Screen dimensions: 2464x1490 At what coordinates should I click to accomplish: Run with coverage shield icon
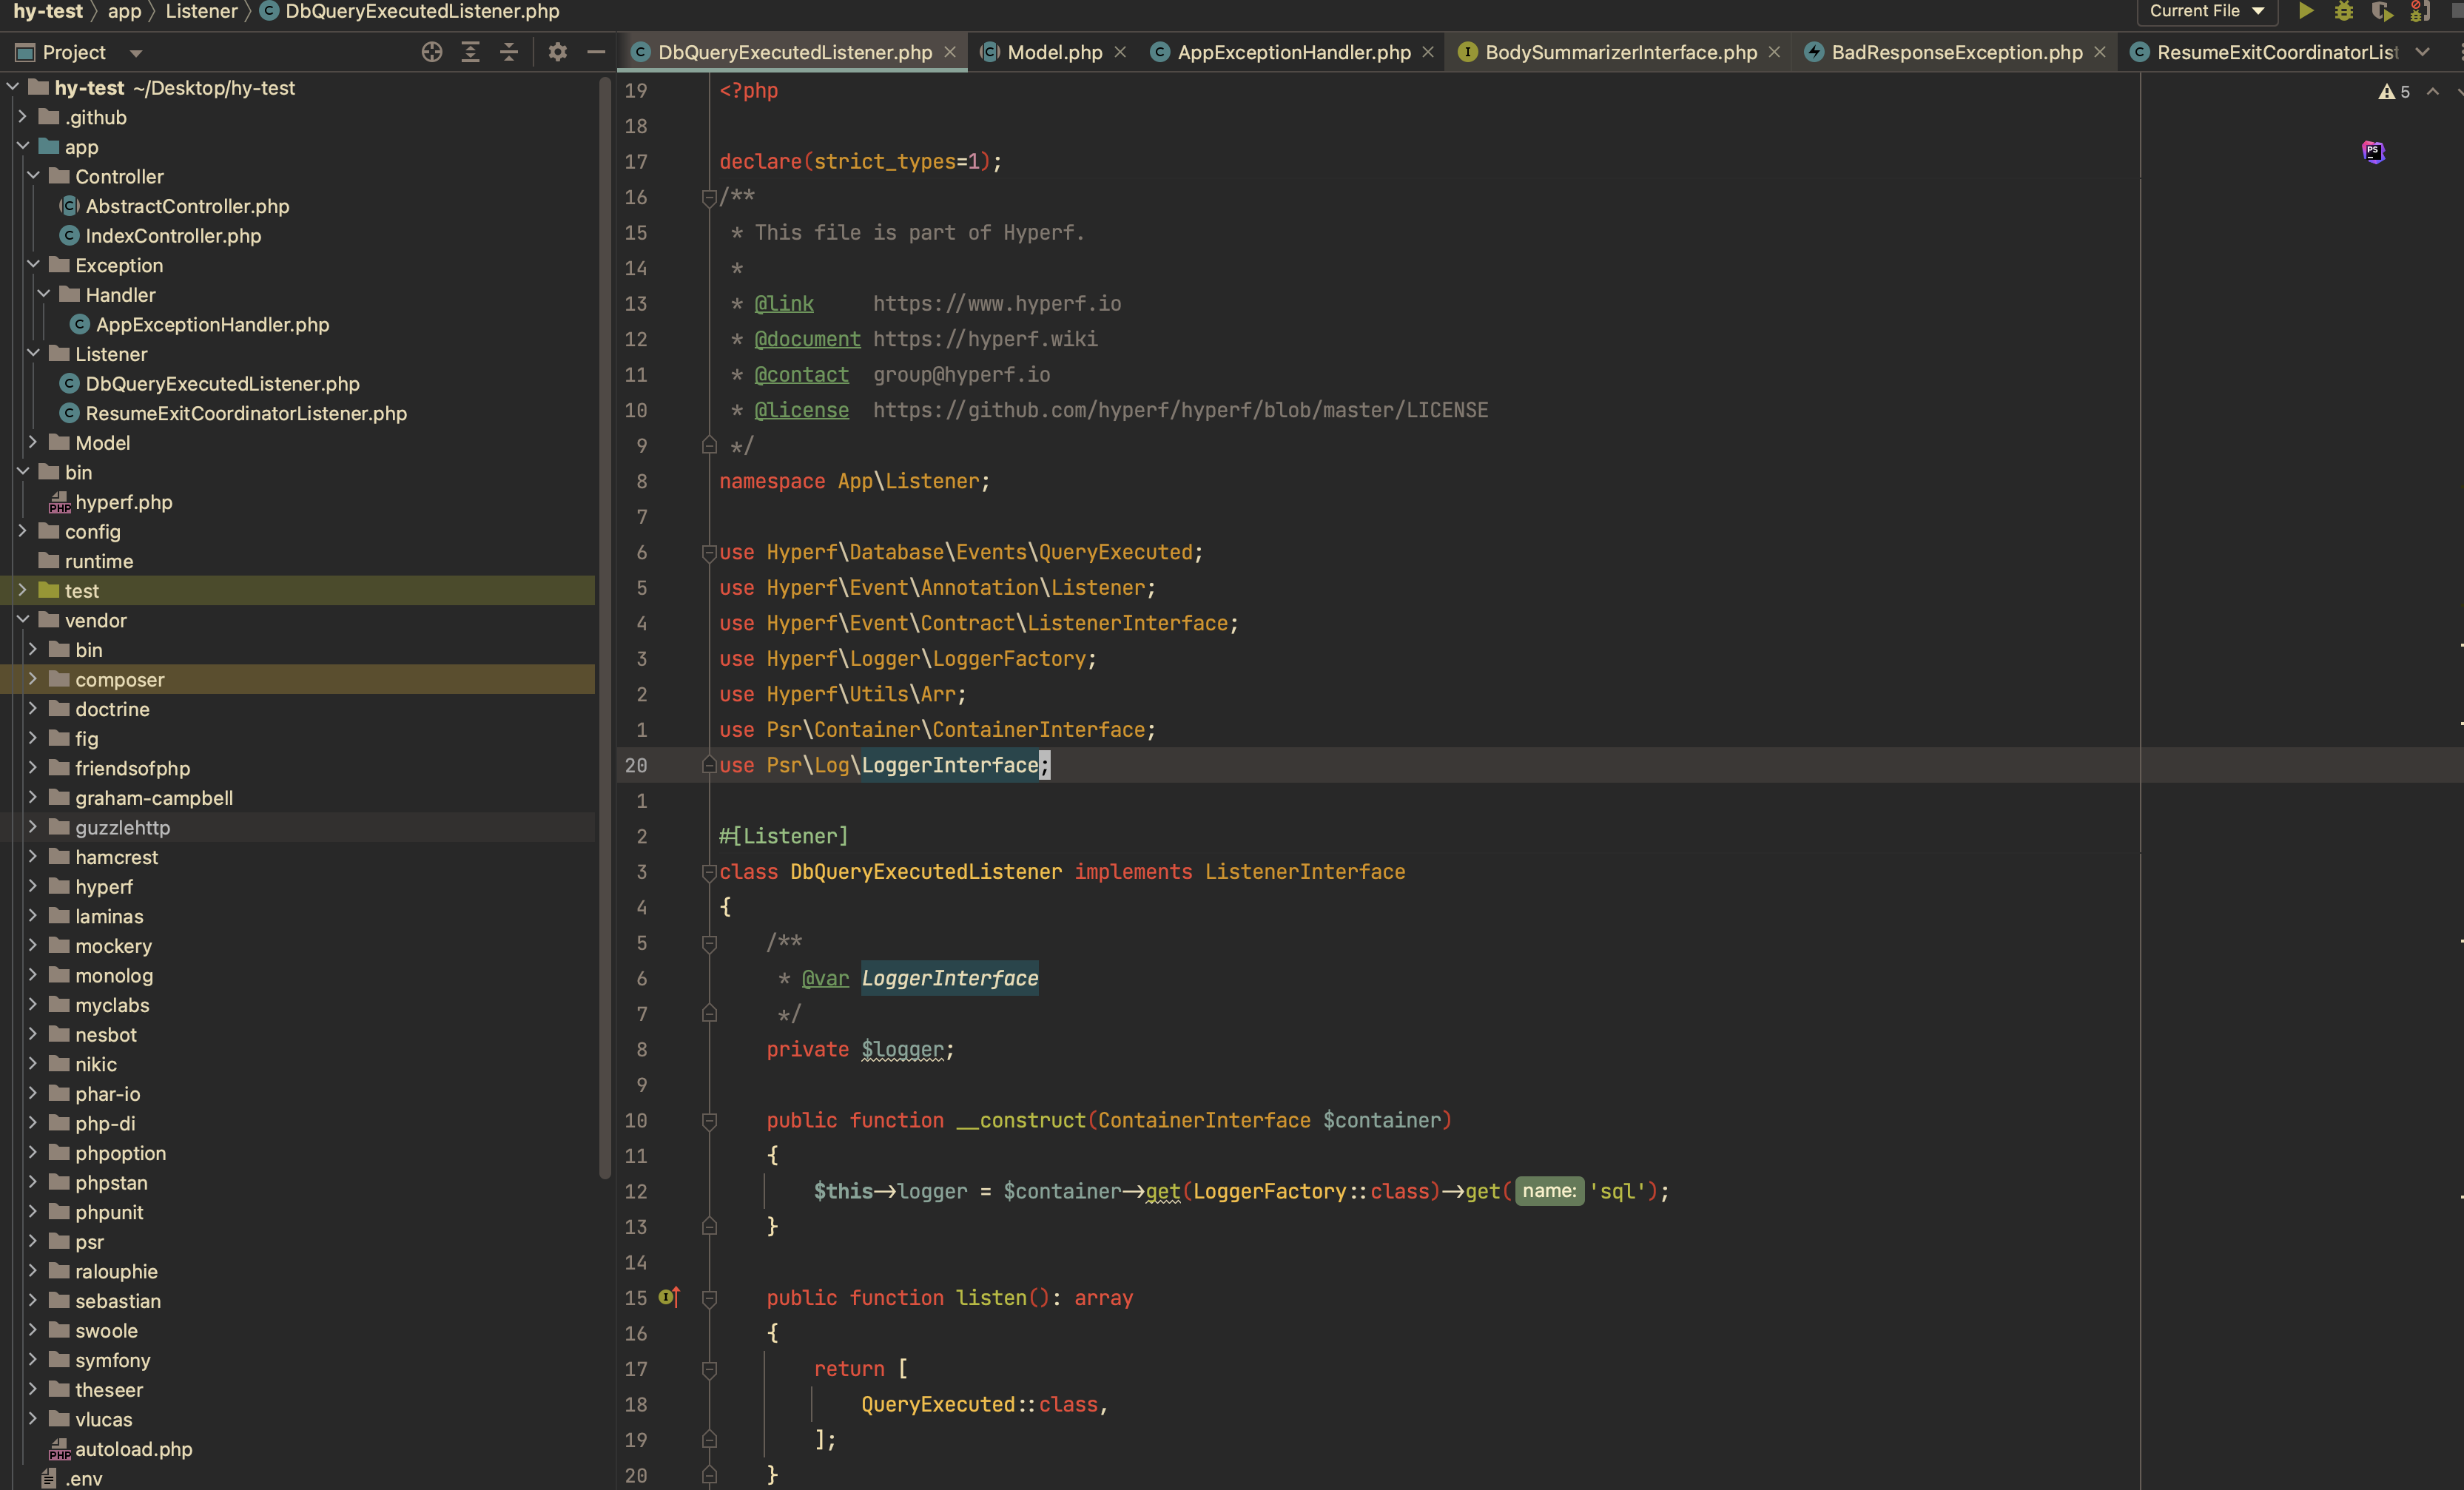coord(2381,11)
